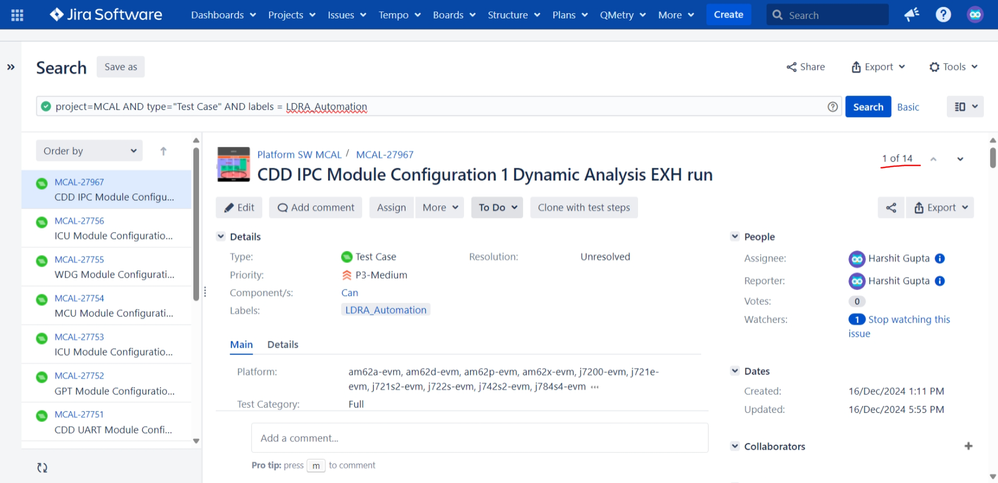Click the panel resize handle dots
998x483 pixels.
point(205,291)
